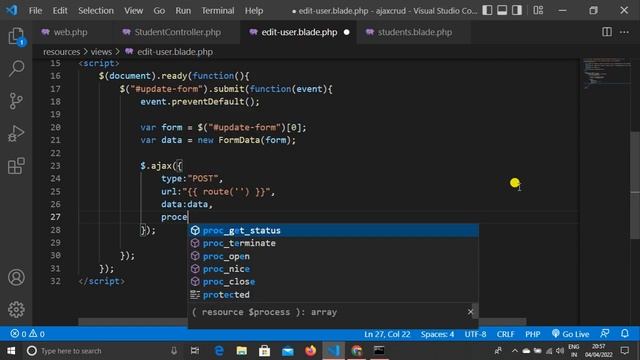
Task: Click the views breadcrumb
Action: click(101, 52)
